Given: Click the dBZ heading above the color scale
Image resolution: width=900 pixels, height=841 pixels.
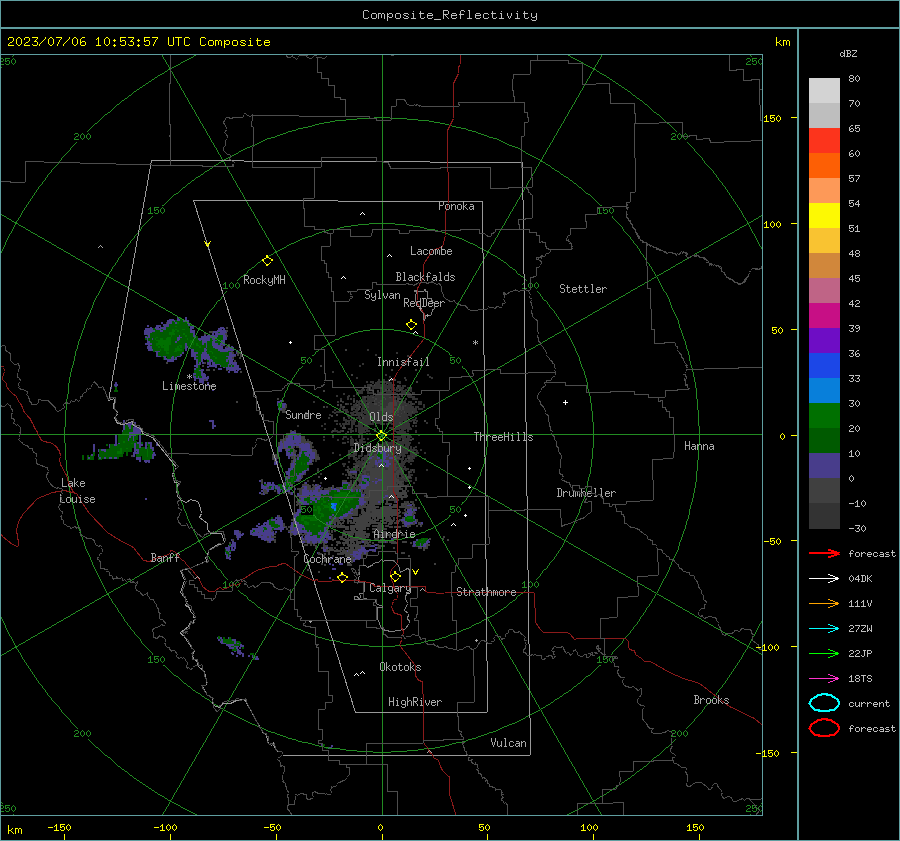Looking at the screenshot, I should (x=848, y=53).
